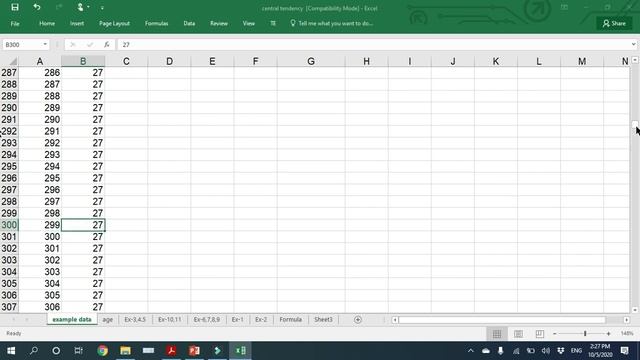Screen dimensions: 640x360
Task: Switch to the age sheet tab
Action: click(x=108, y=320)
